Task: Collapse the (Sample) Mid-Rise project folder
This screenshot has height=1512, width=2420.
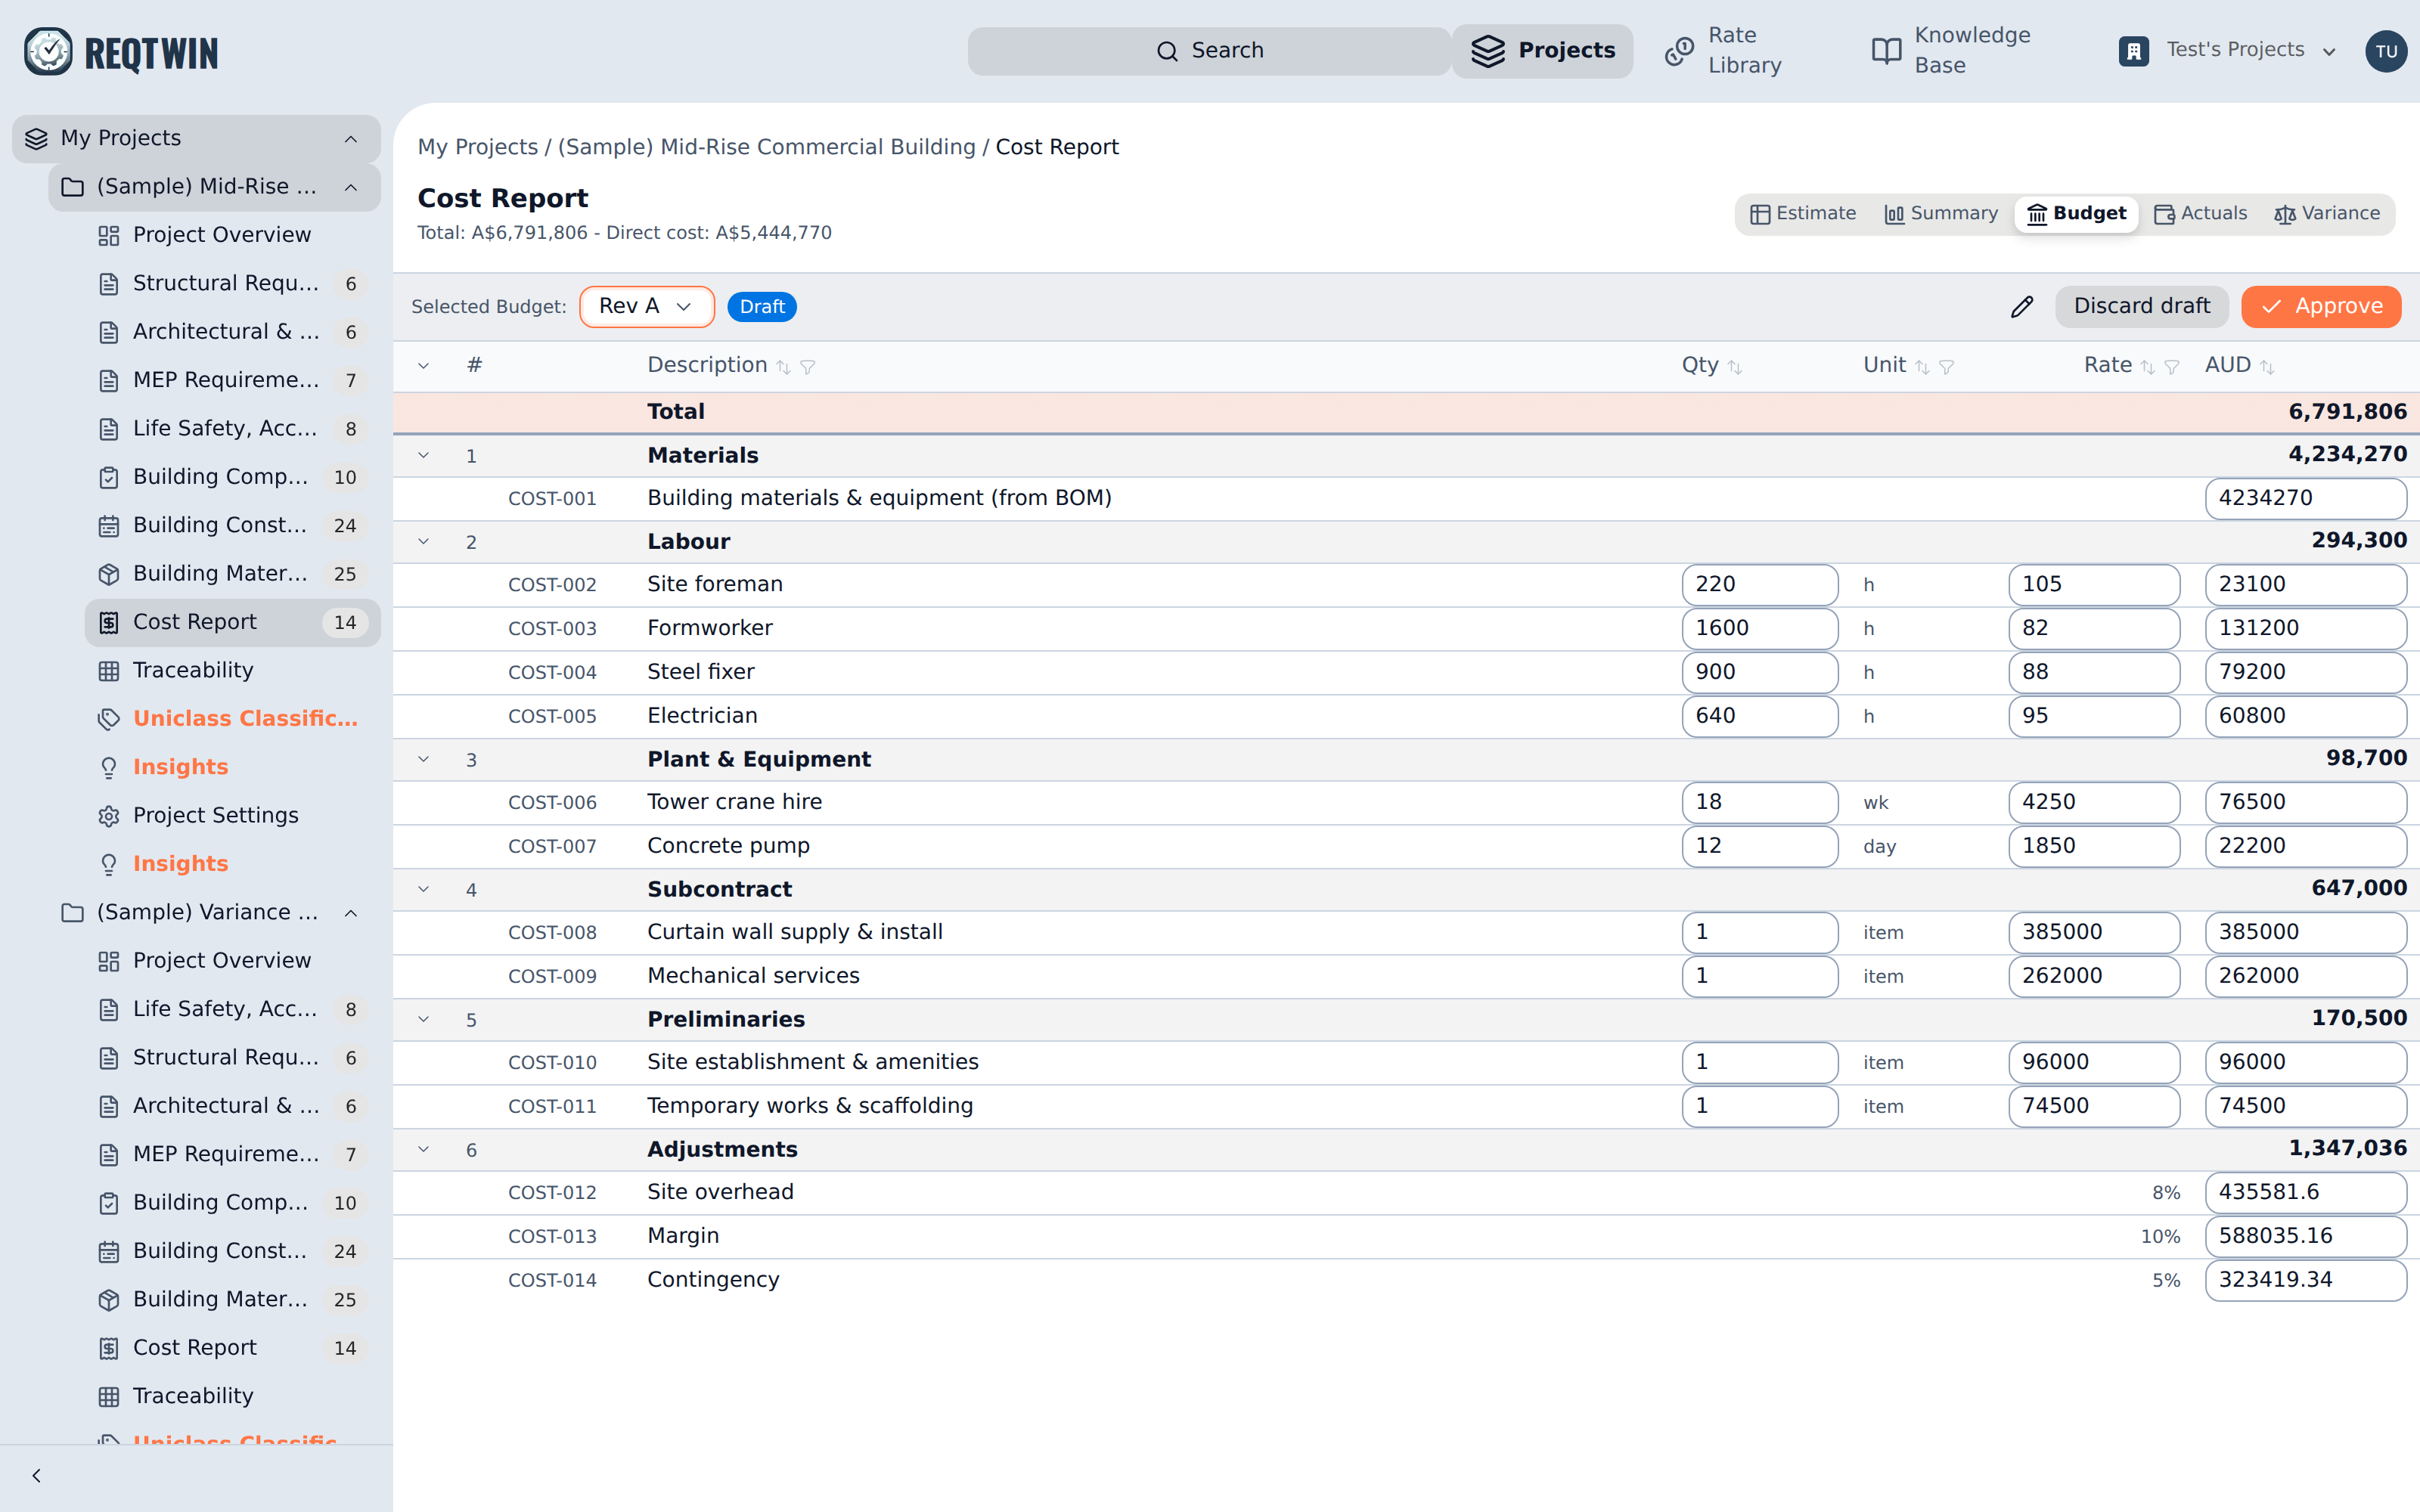Action: pos(351,187)
